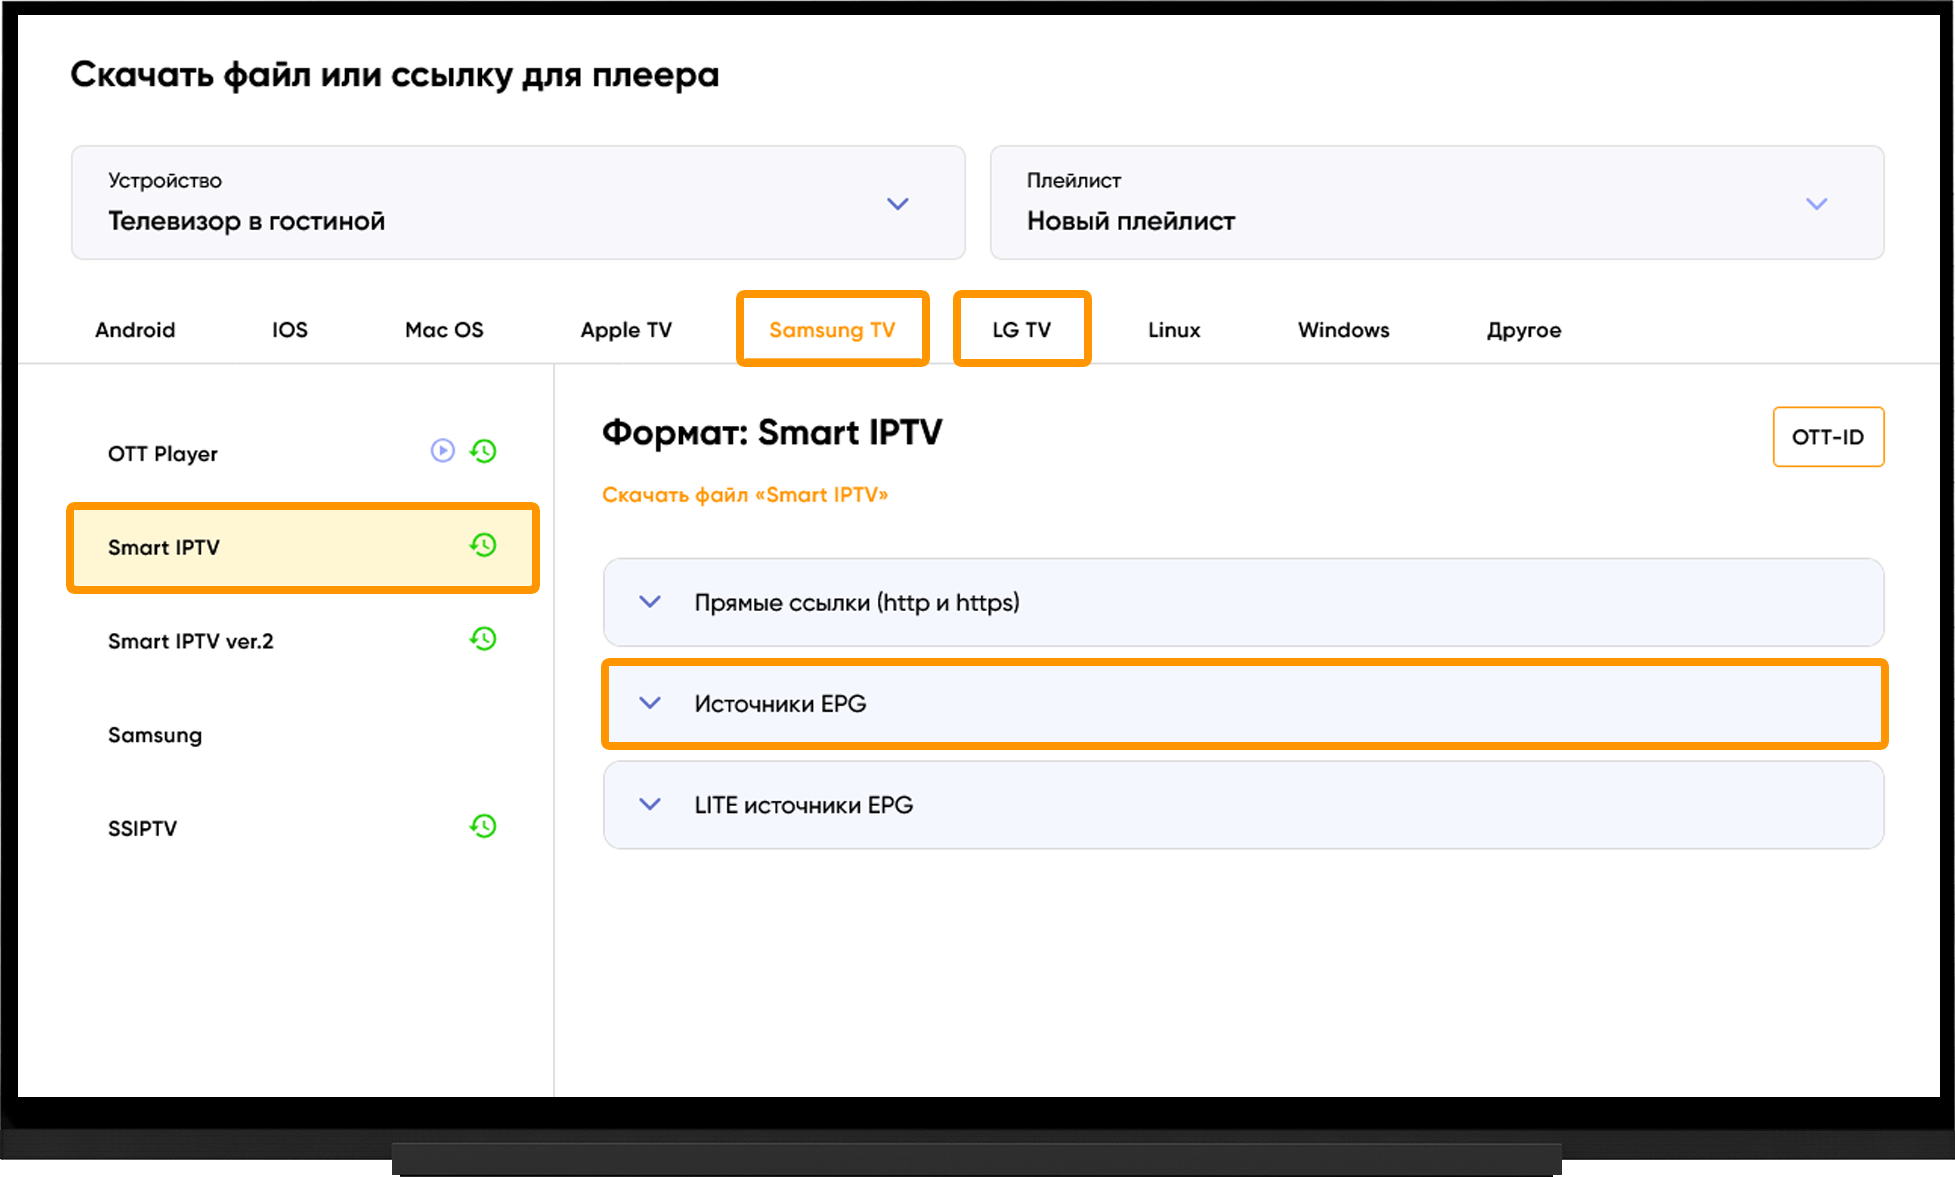This screenshot has width=1955, height=1177.
Task: Click the play icon next to OTT Player
Action: [442, 451]
